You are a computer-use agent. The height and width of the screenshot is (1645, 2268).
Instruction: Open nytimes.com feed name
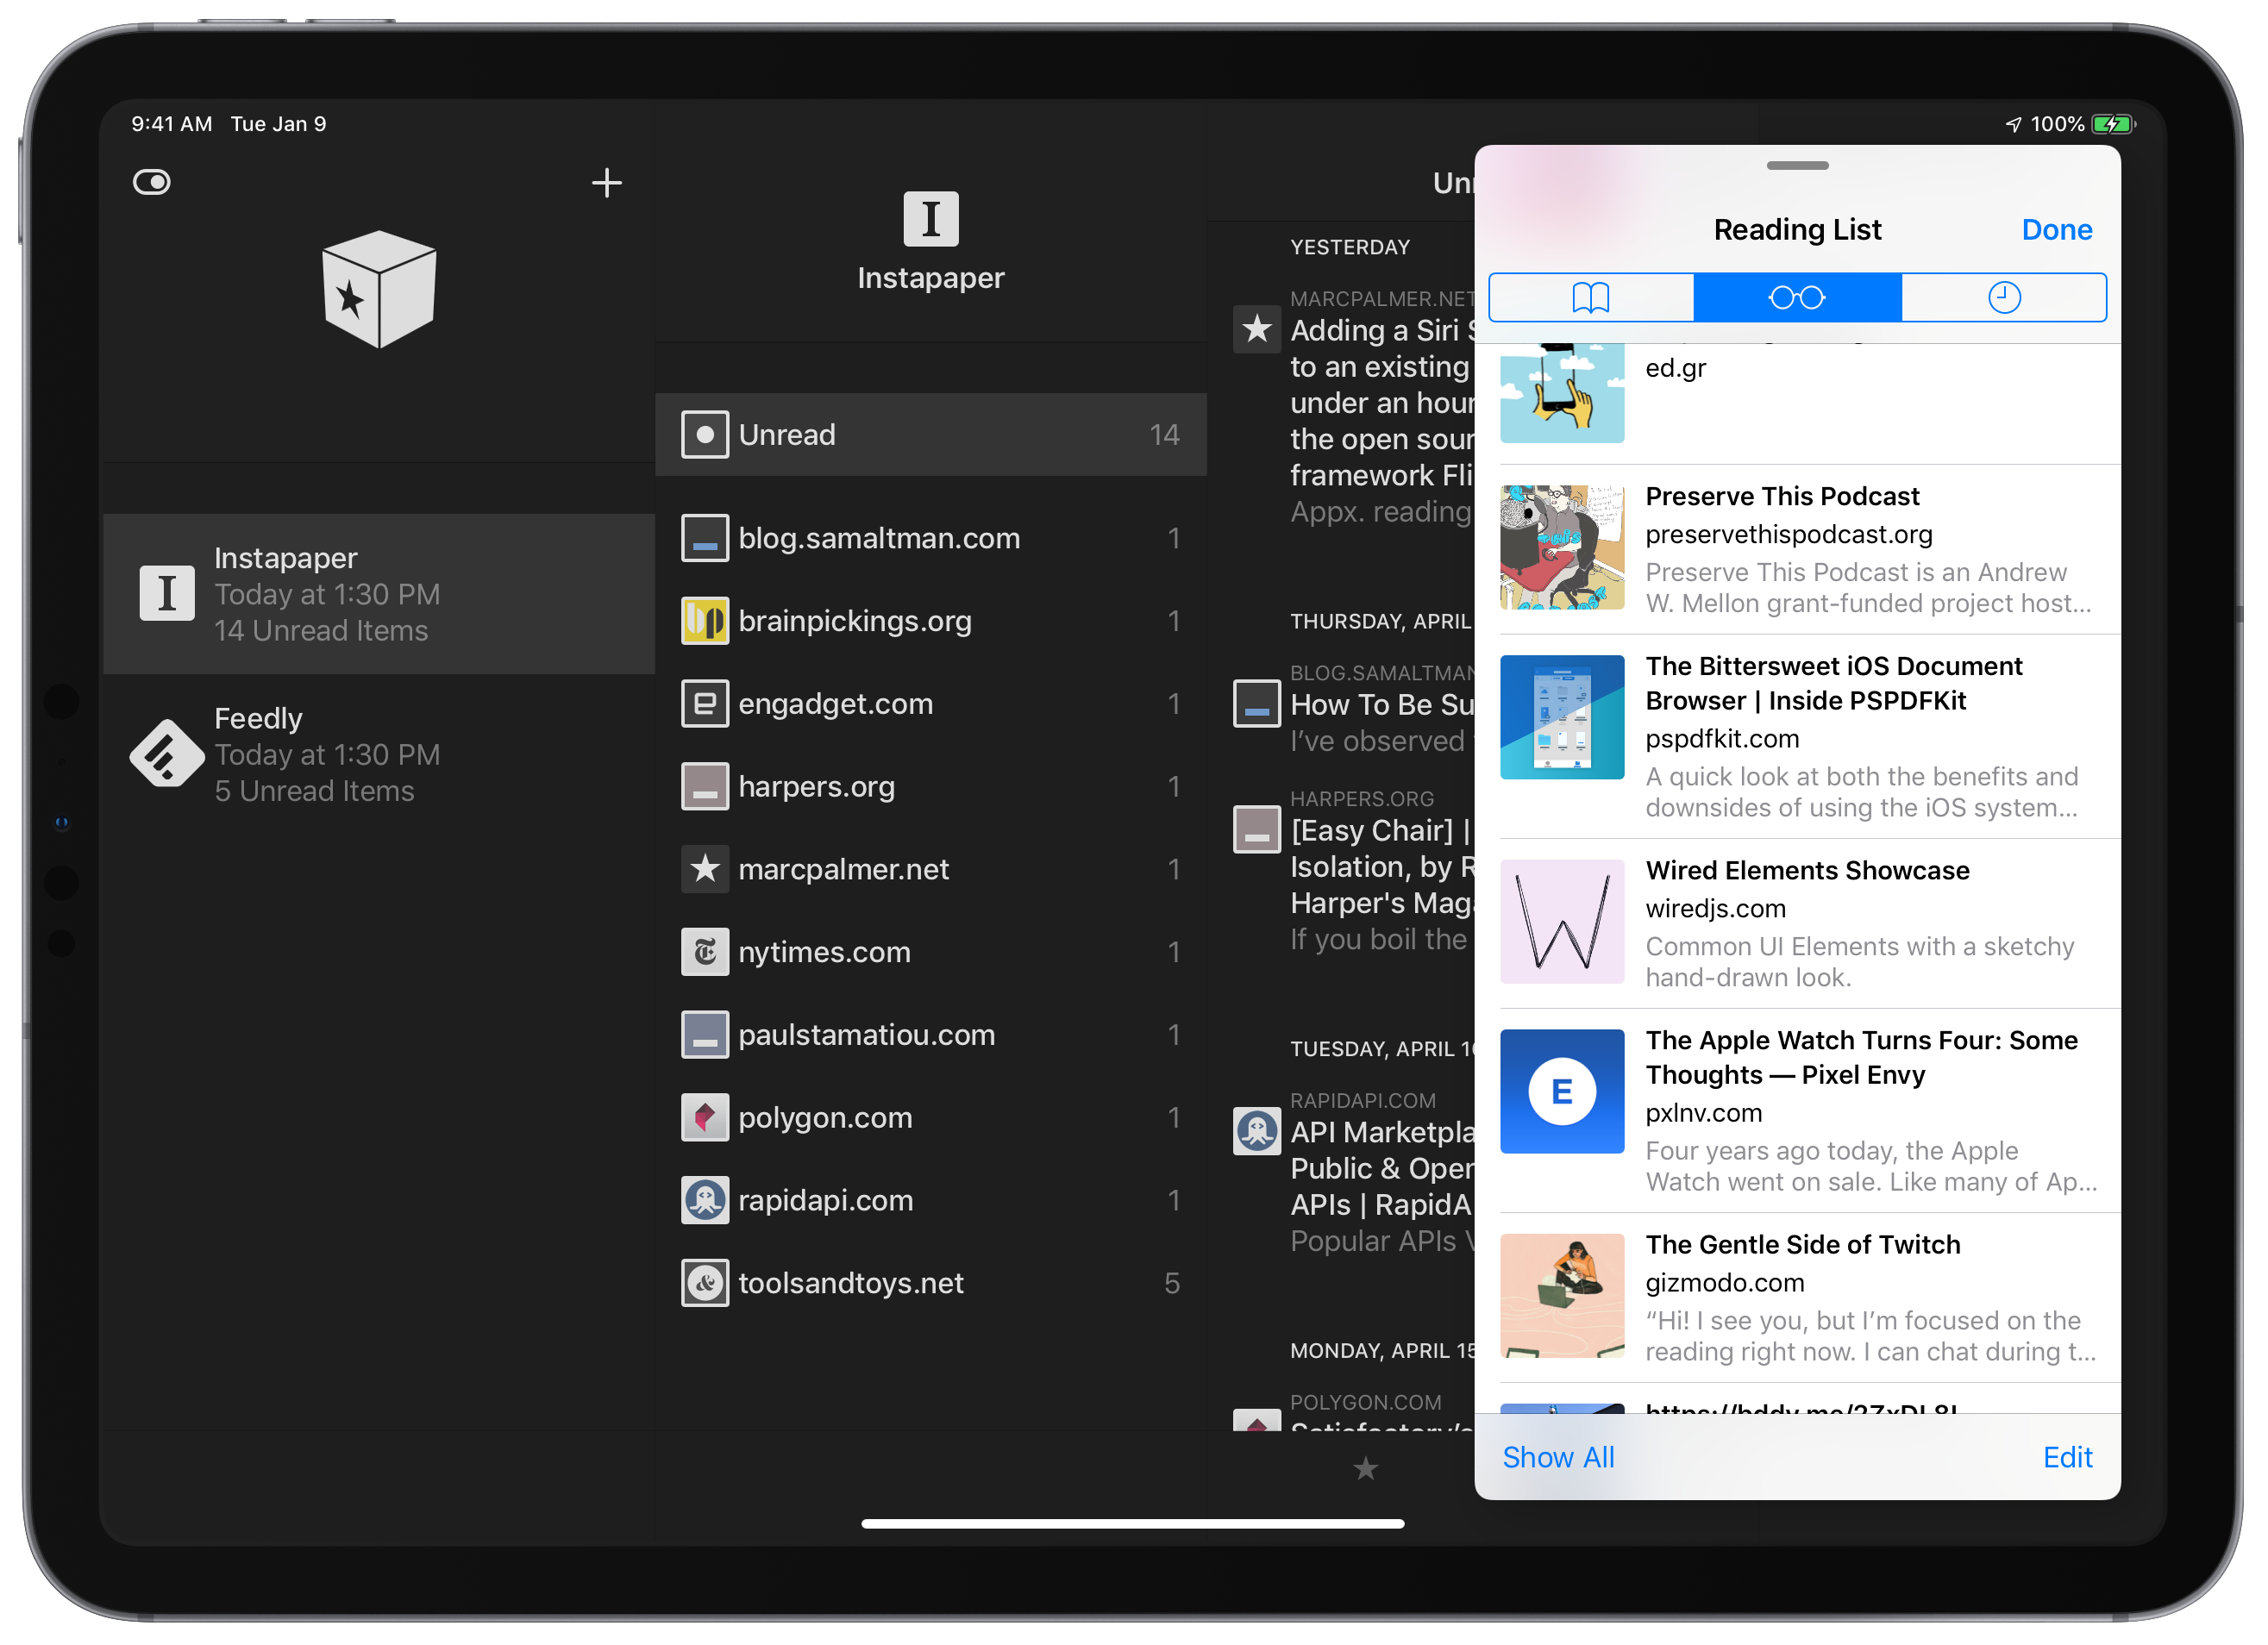point(825,953)
